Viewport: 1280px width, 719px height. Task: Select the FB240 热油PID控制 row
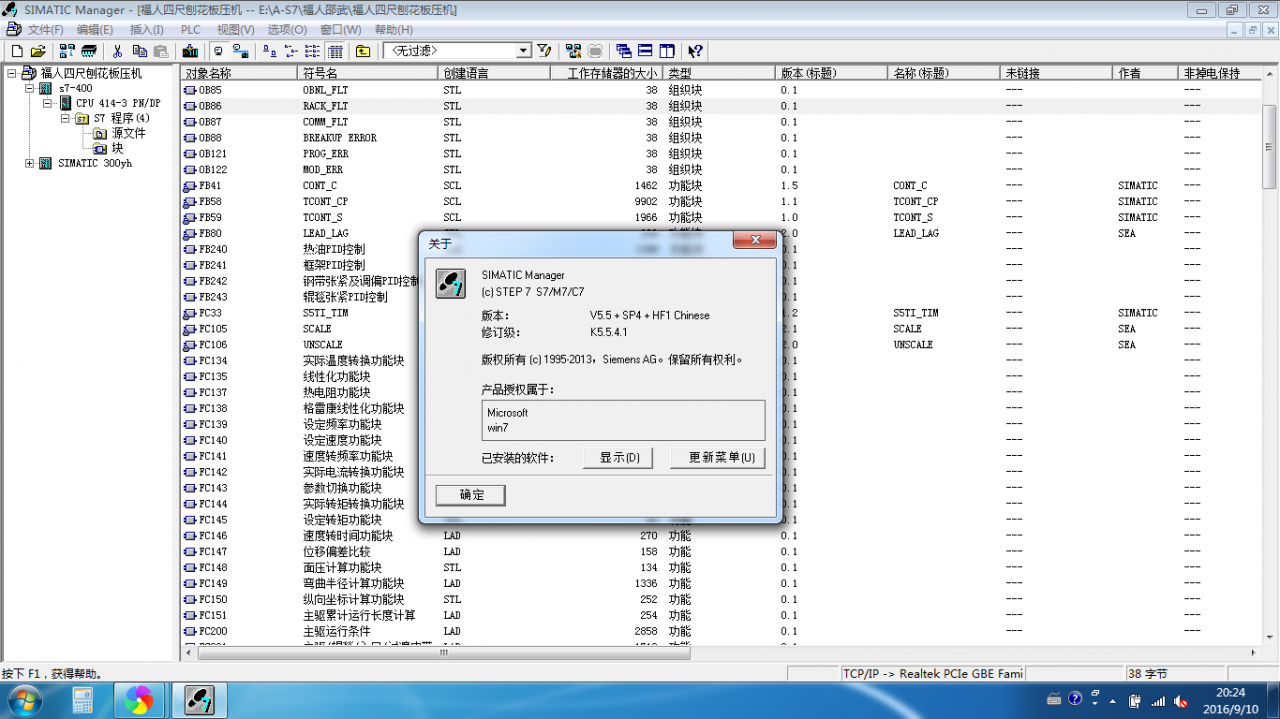point(720,249)
